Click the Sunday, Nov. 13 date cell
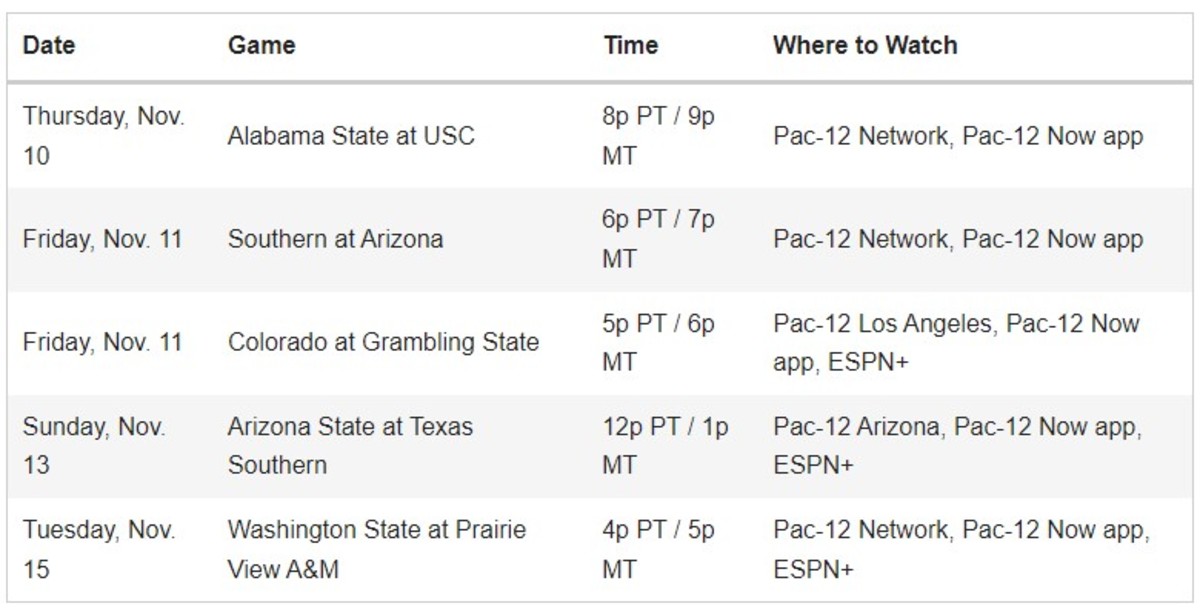The image size is (1200, 612). click(95, 445)
